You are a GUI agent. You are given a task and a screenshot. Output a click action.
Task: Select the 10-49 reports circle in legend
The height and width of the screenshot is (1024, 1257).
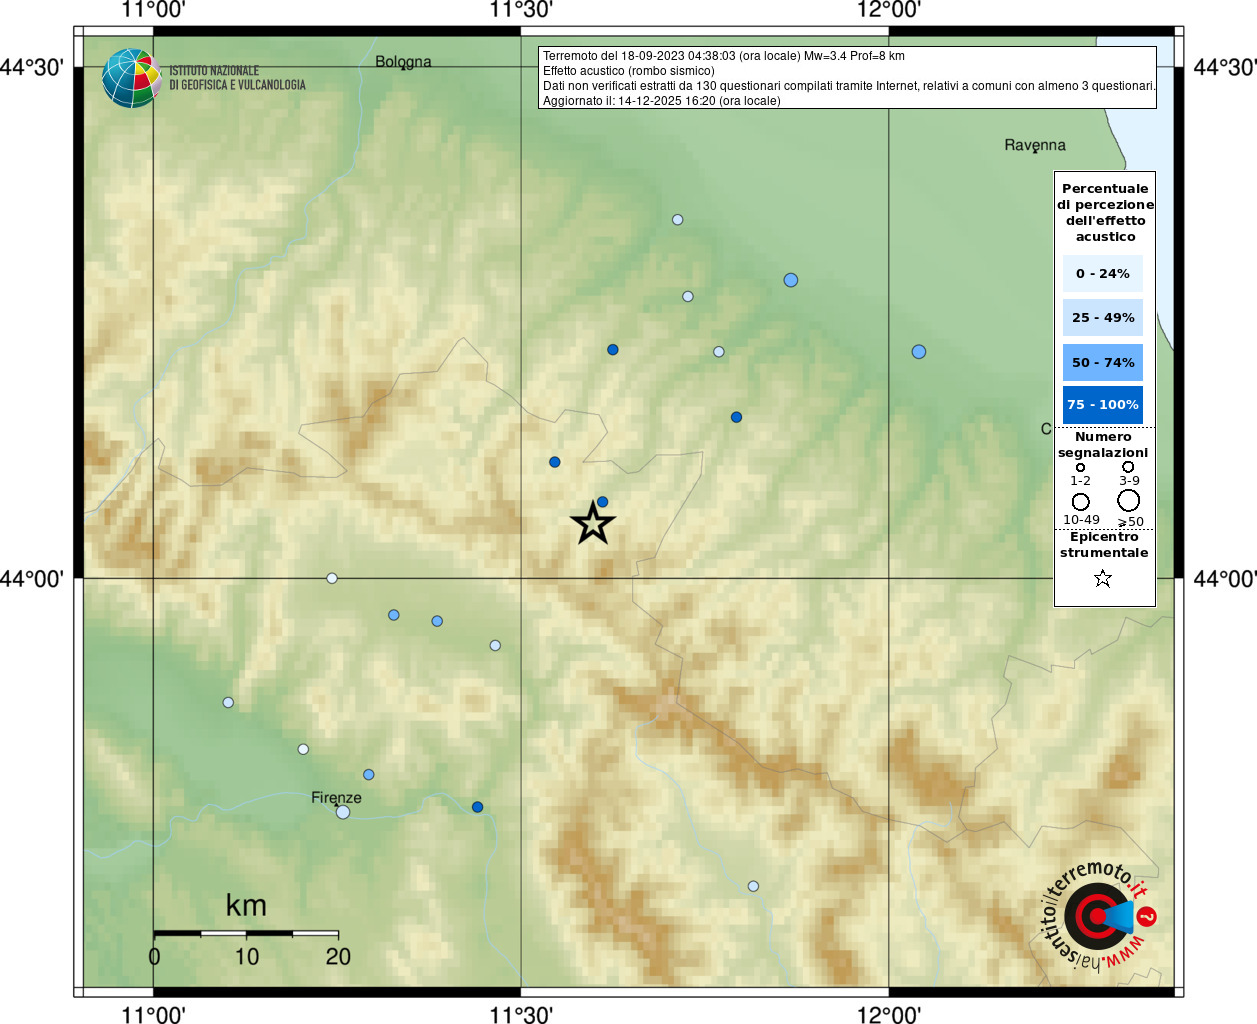1081,502
